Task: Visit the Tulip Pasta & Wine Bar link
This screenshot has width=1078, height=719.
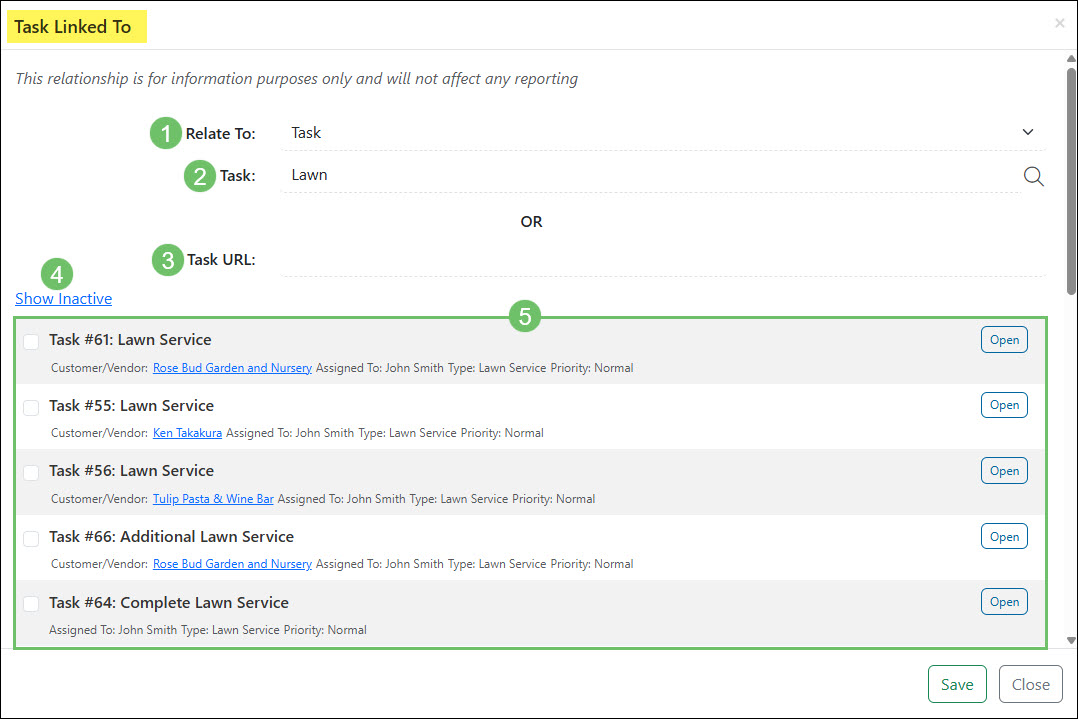Action: (213, 497)
